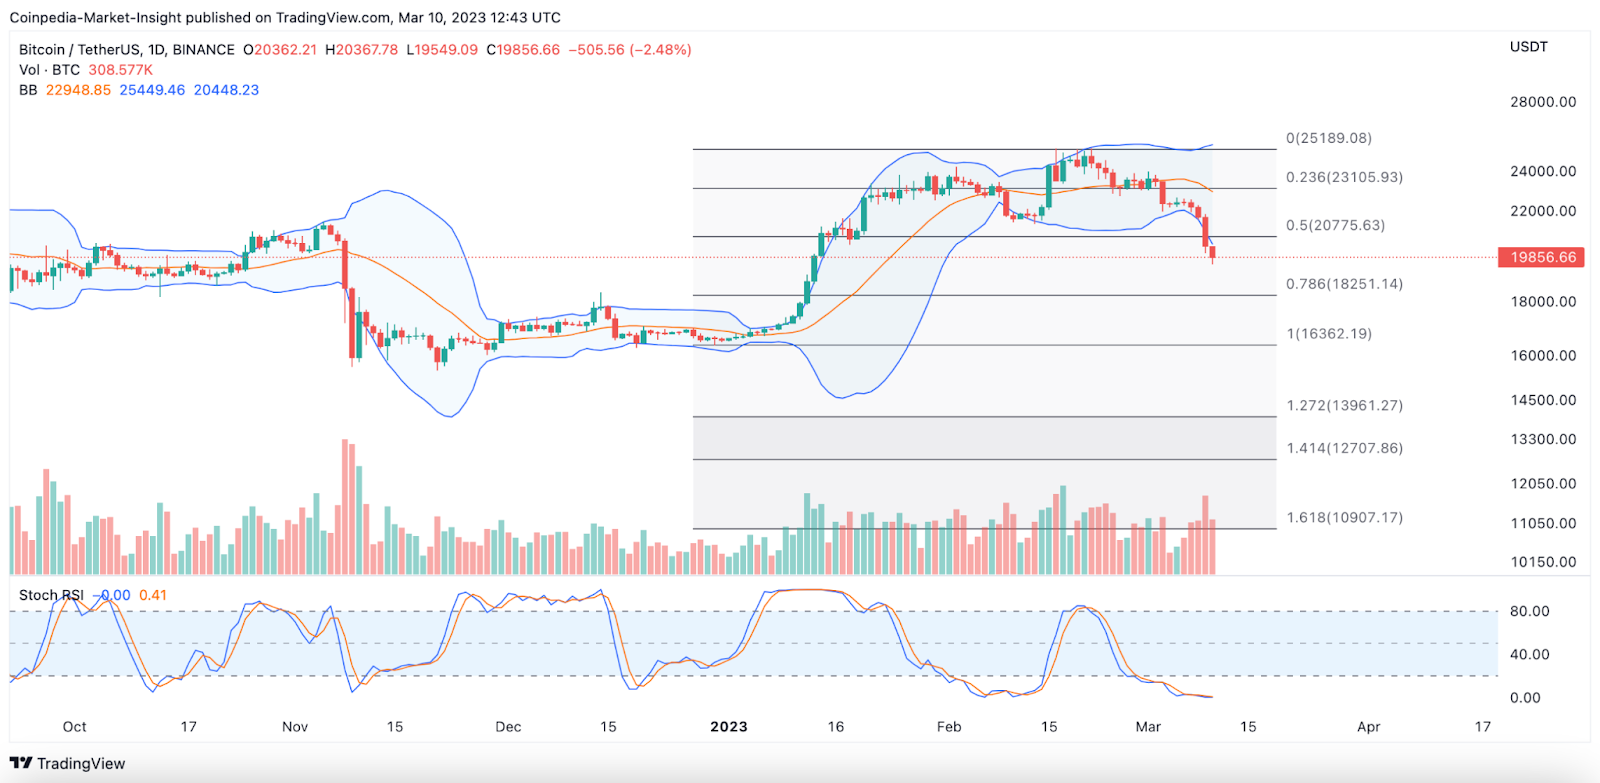Screen dimensions: 1600x783
Task: Click the Coinpedia-Market-Insight published header text
Action: (285, 17)
